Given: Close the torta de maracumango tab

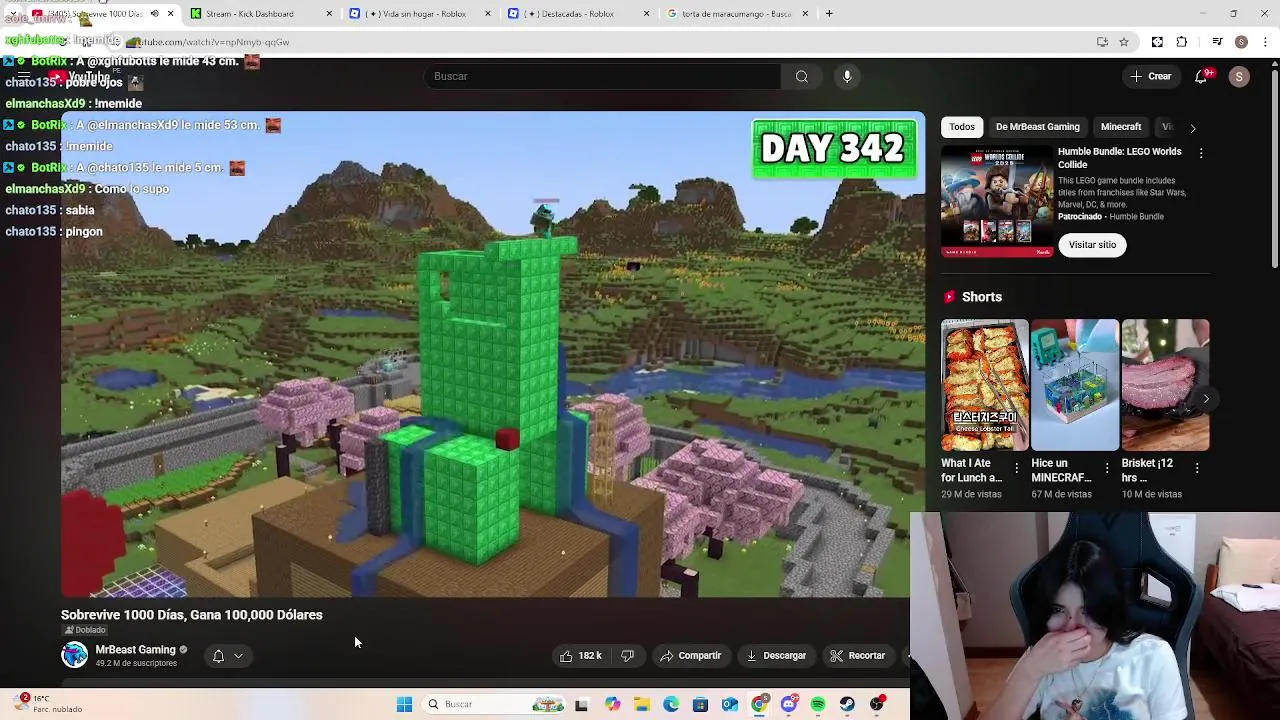Looking at the screenshot, I should click(x=805, y=14).
